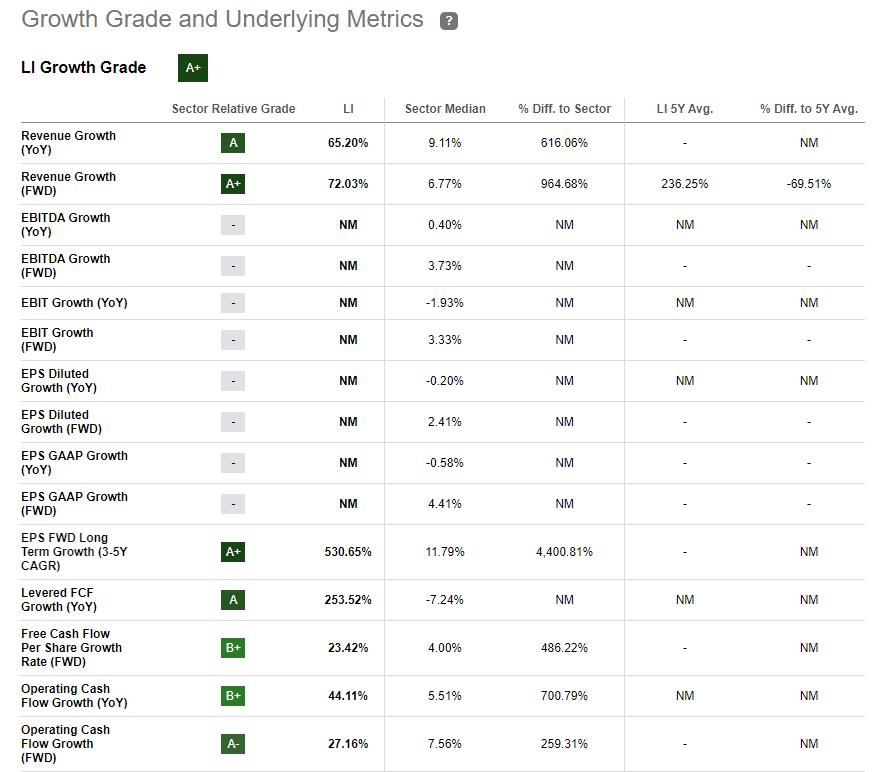The width and height of the screenshot is (874, 772).
Task: Click the A grade badge for Revenue Growth (YoY)
Action: click(x=233, y=143)
